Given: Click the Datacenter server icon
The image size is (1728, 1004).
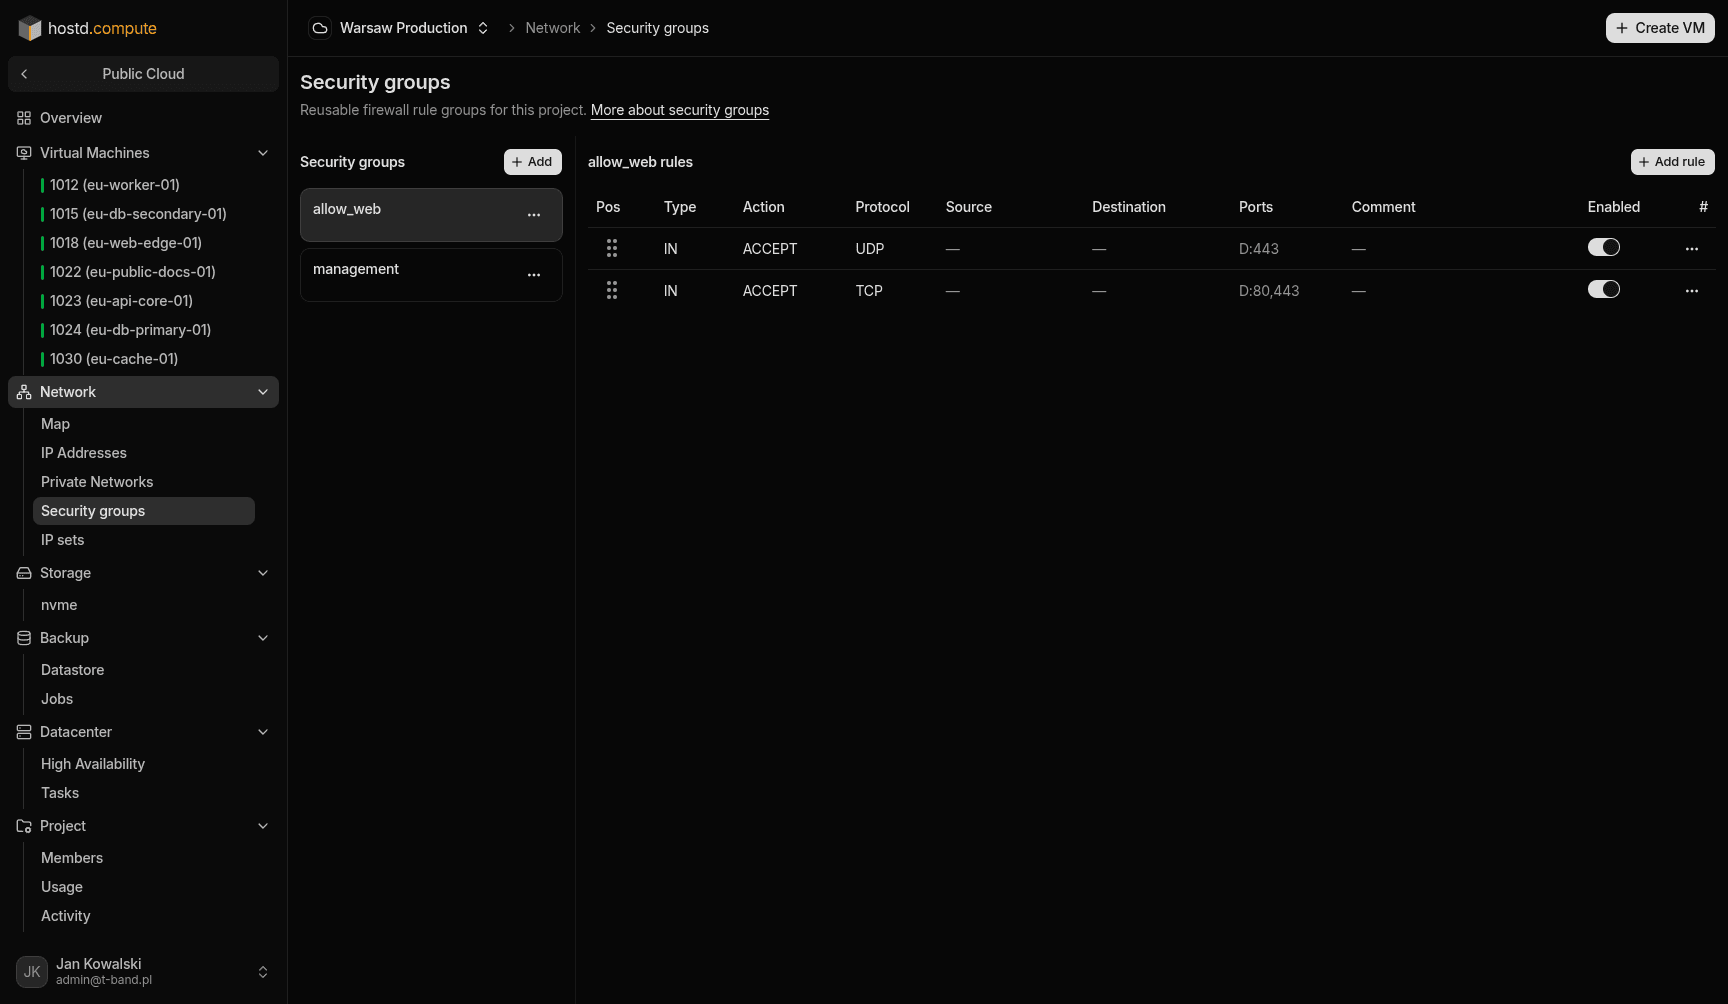Looking at the screenshot, I should [x=24, y=732].
